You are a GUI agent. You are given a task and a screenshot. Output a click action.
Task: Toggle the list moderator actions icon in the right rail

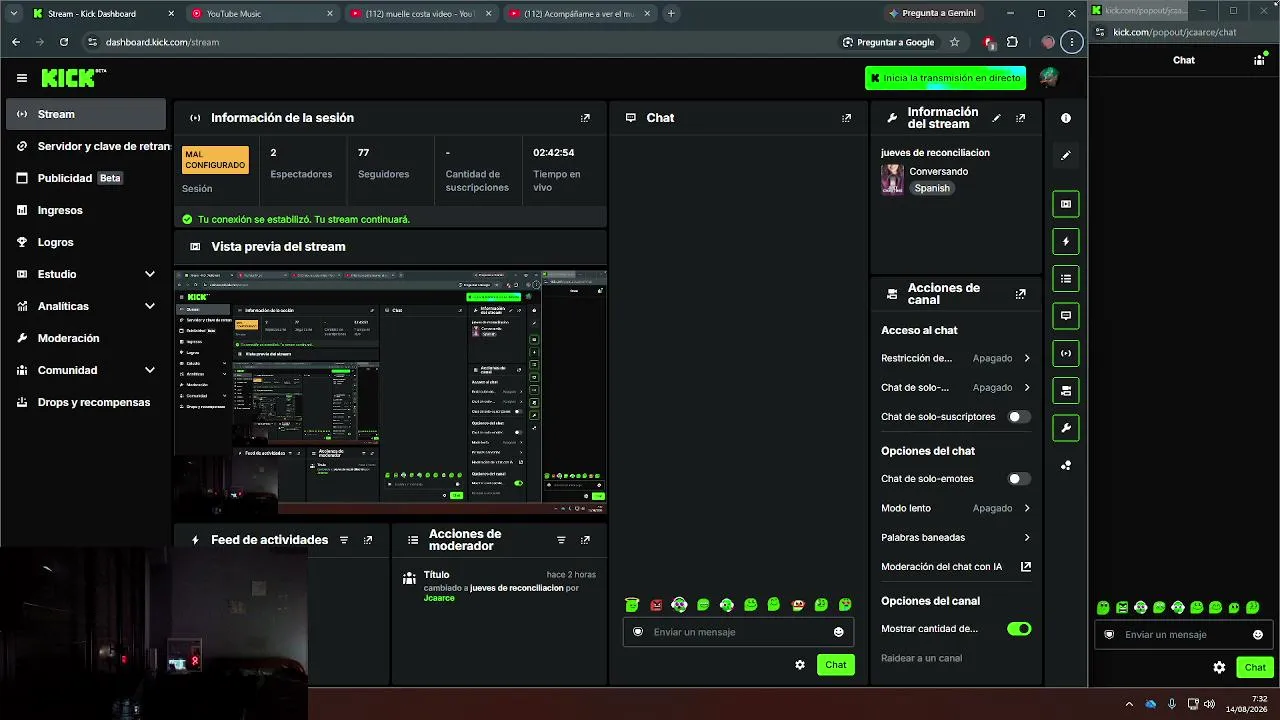coord(1066,279)
